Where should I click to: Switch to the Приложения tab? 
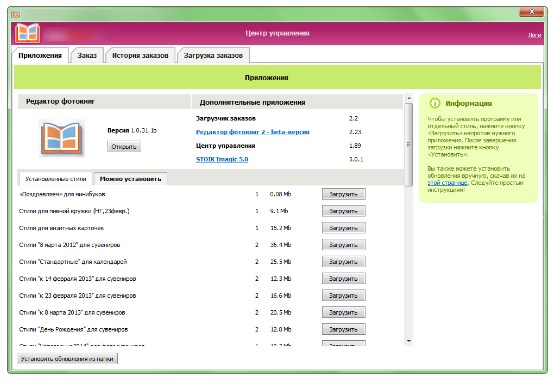pos(40,55)
